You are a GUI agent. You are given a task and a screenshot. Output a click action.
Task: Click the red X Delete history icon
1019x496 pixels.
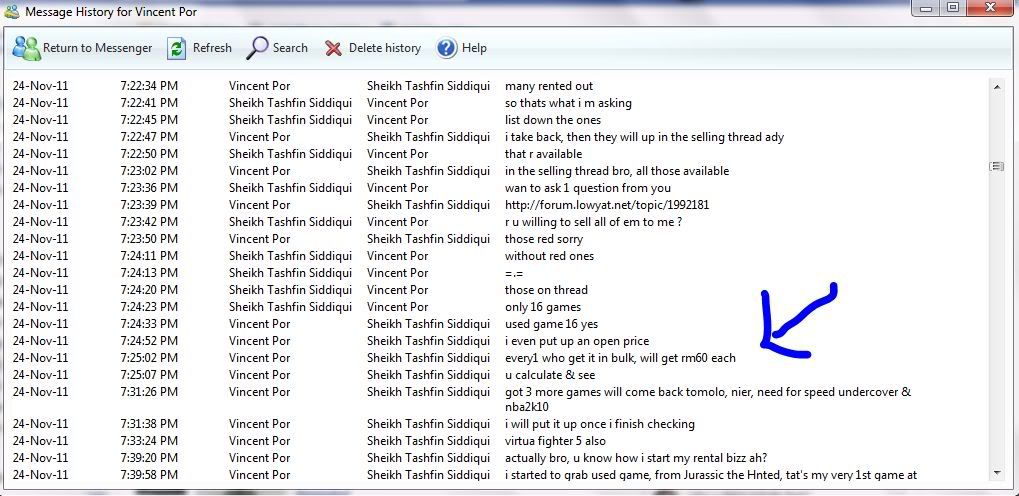pos(333,48)
